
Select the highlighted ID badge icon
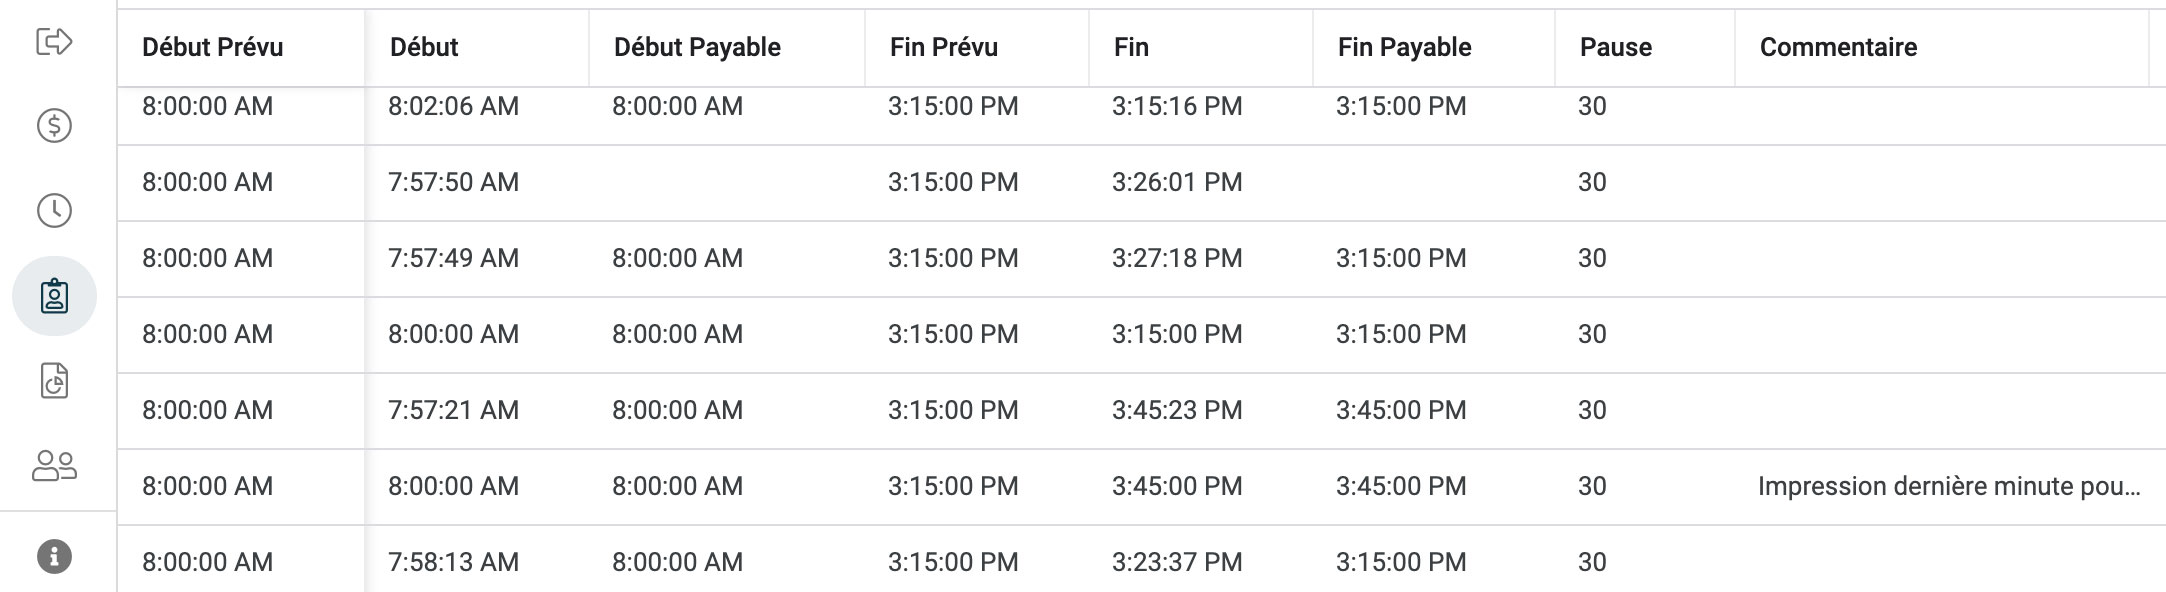click(x=54, y=296)
